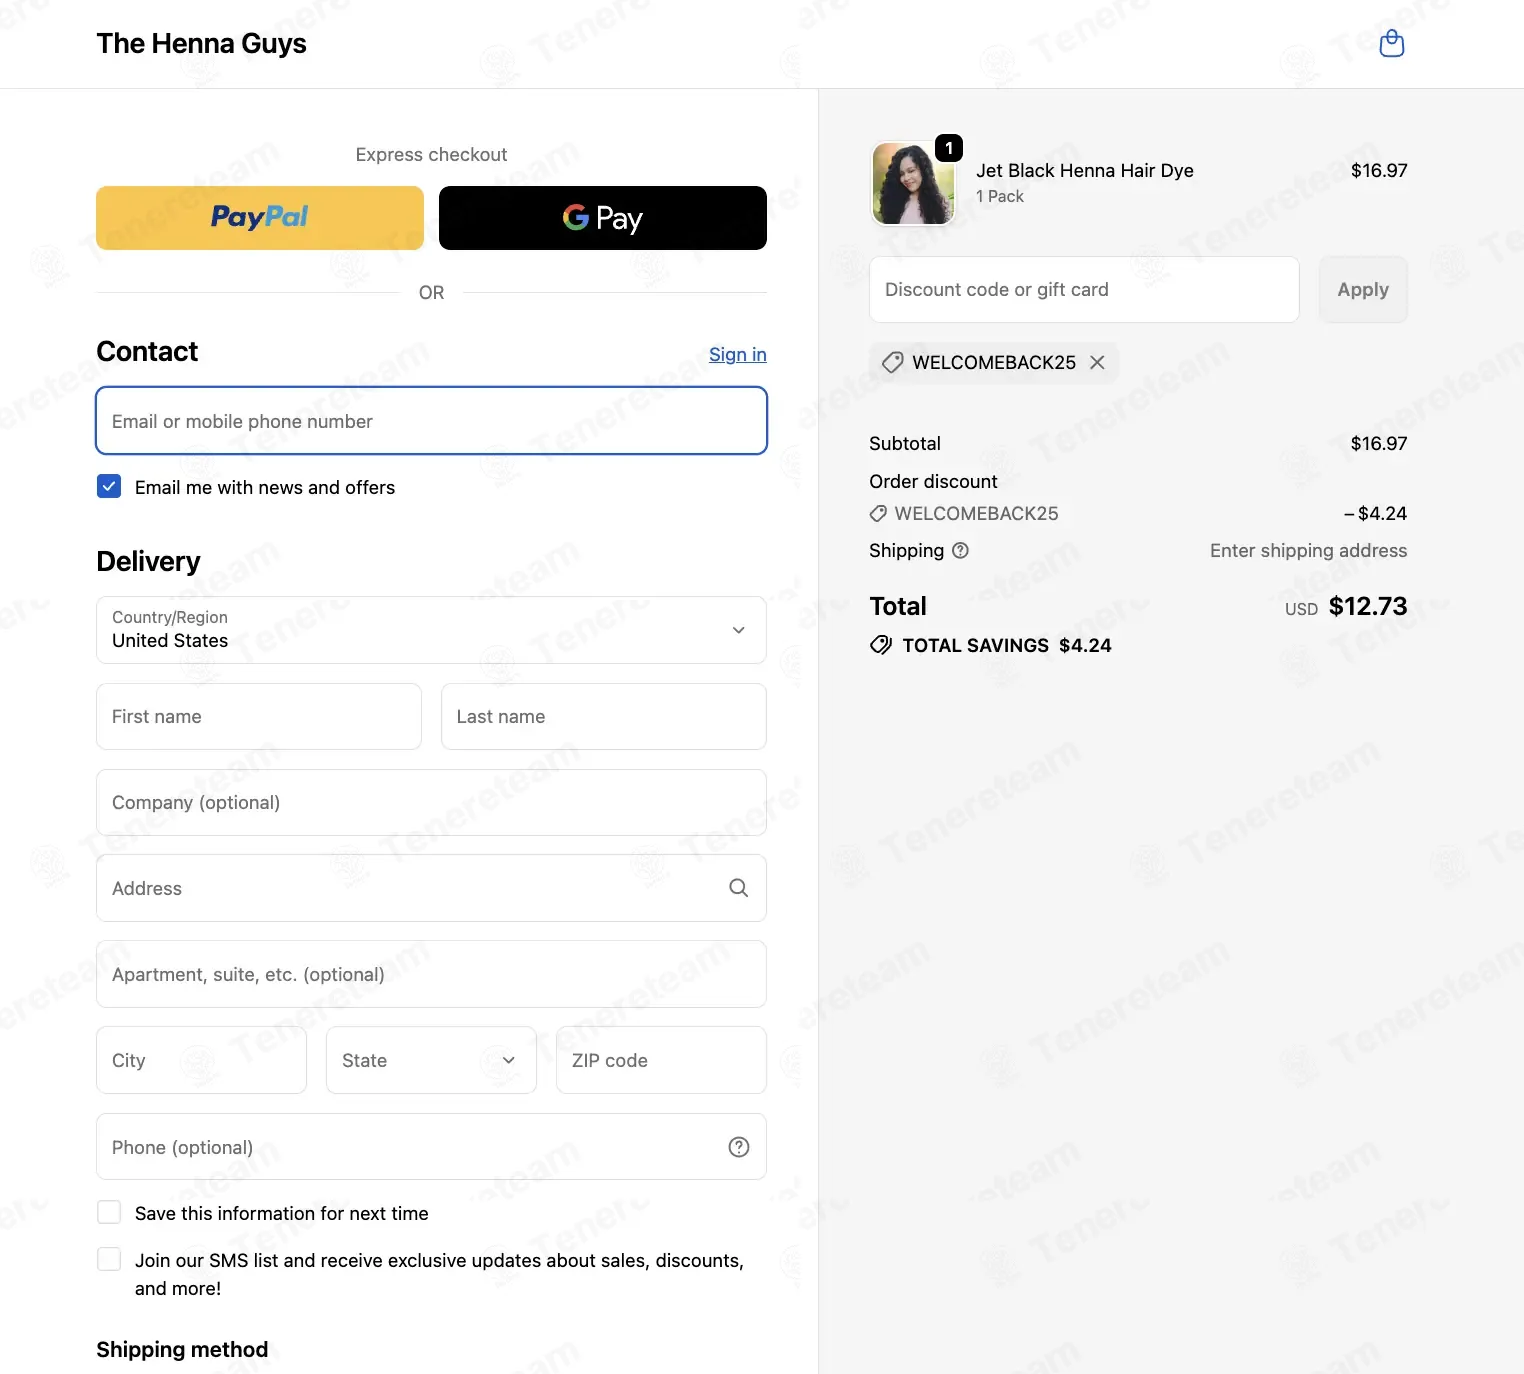Click the Apply discount button
The height and width of the screenshot is (1374, 1524).
click(1363, 289)
